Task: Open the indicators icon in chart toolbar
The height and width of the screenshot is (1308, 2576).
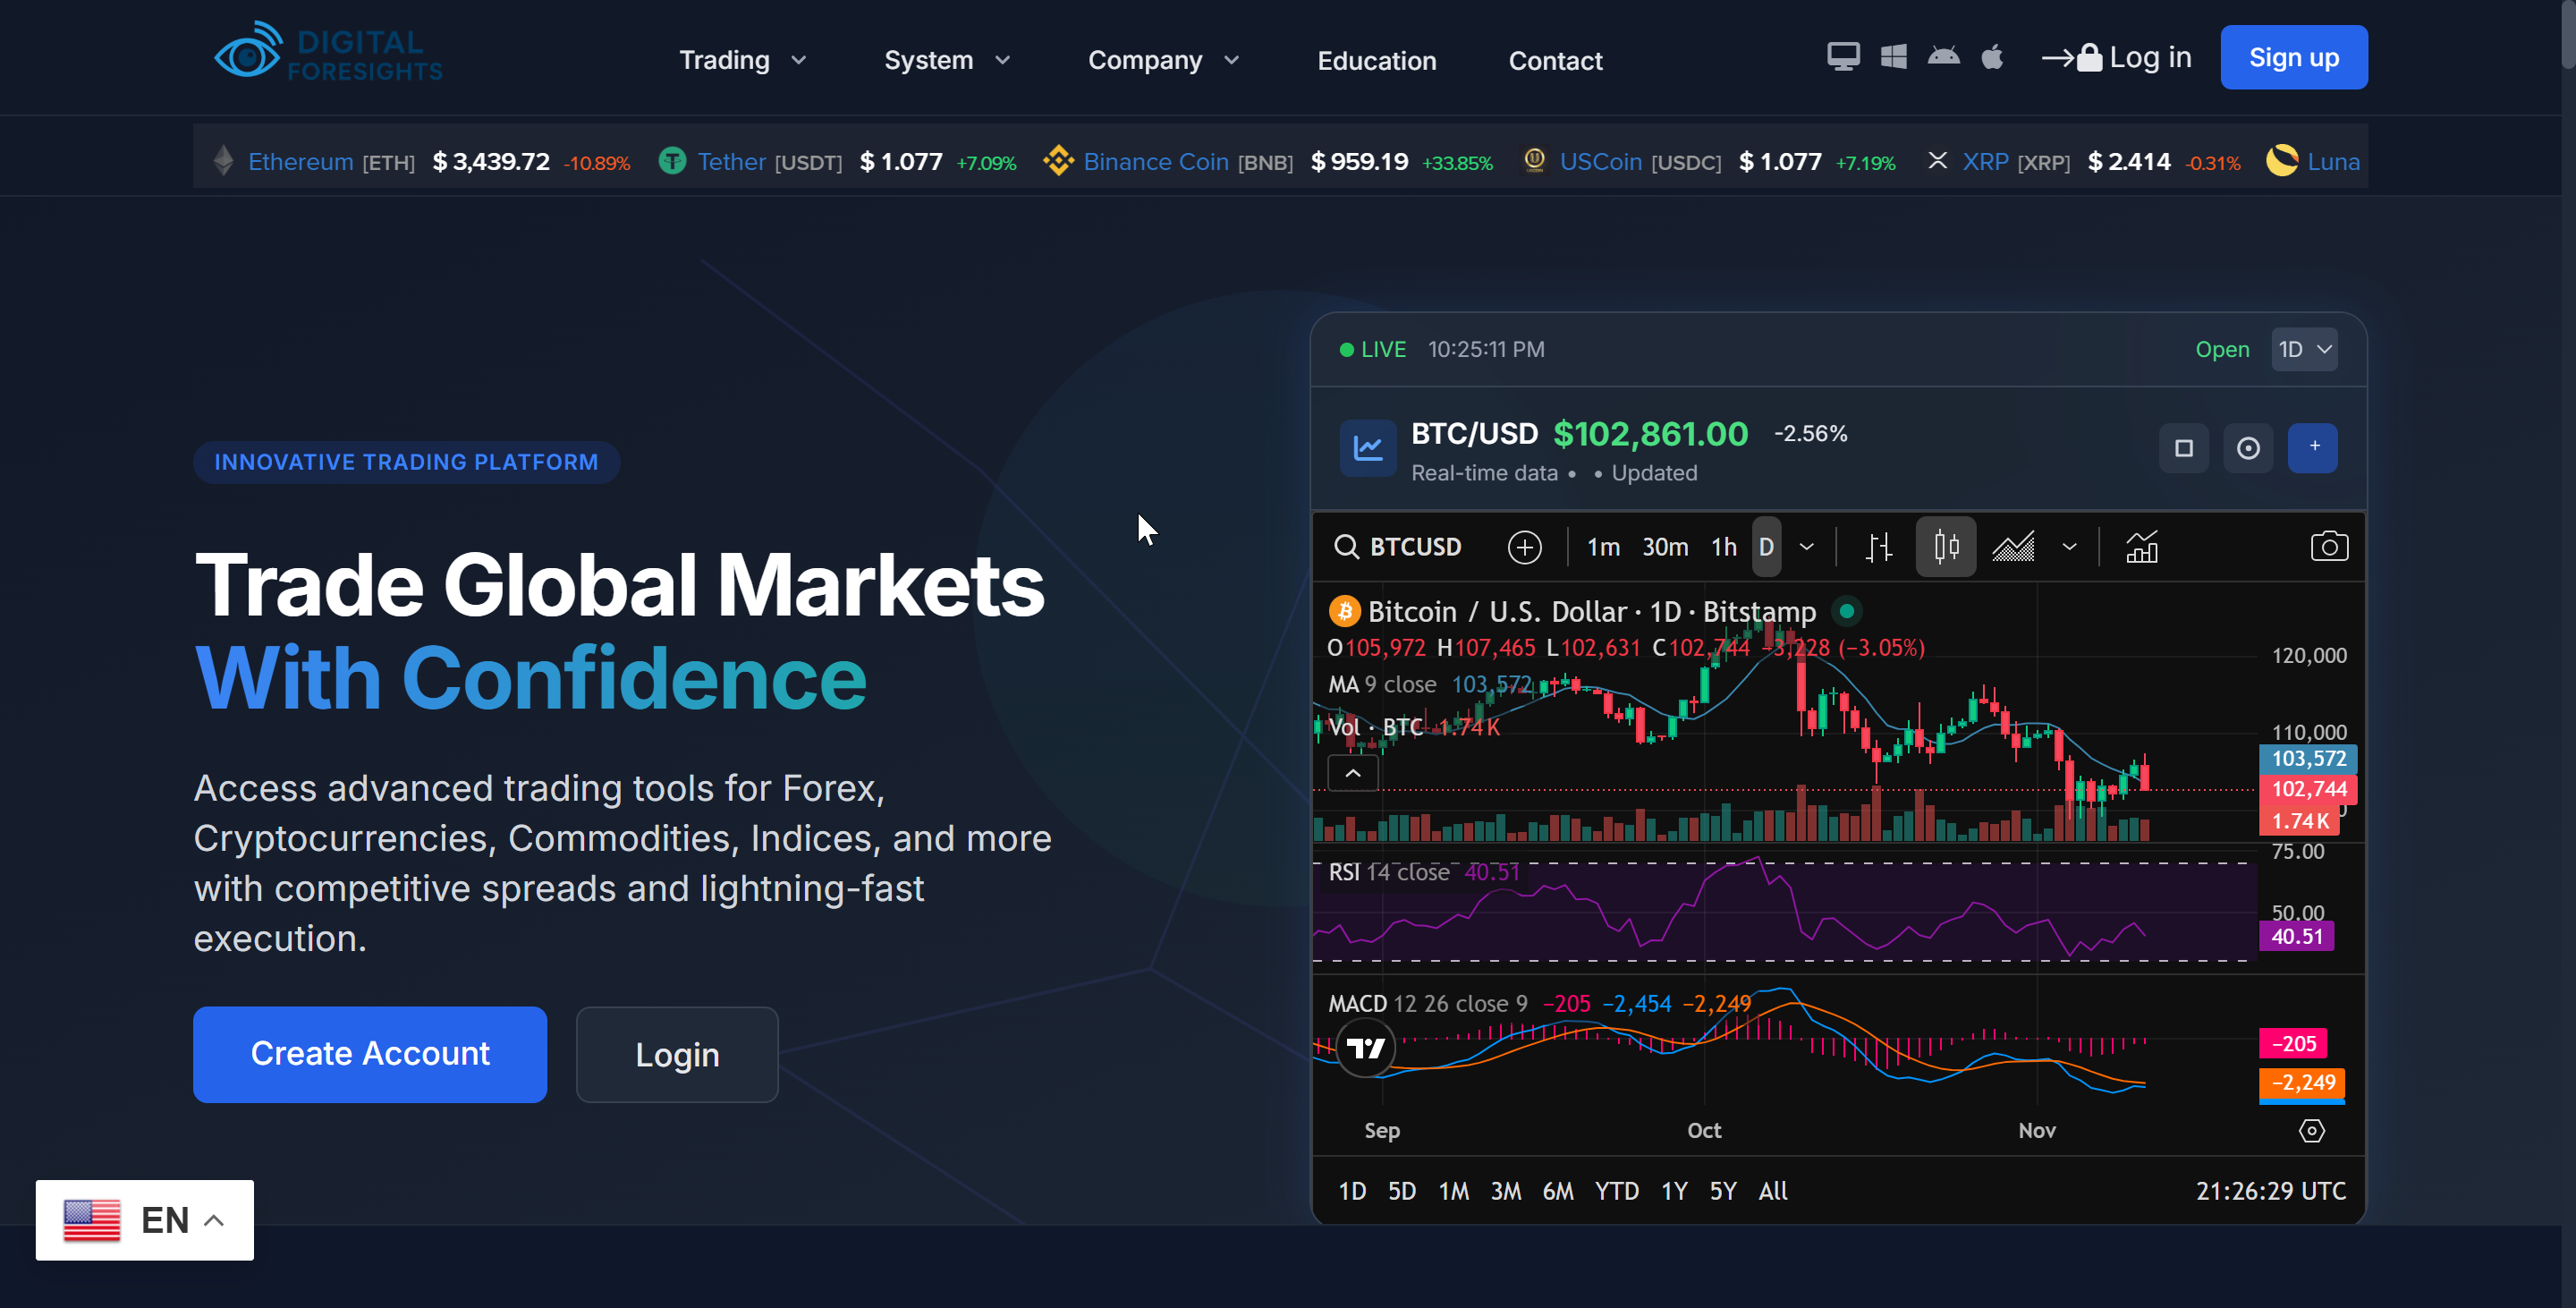Action: coord(2141,547)
